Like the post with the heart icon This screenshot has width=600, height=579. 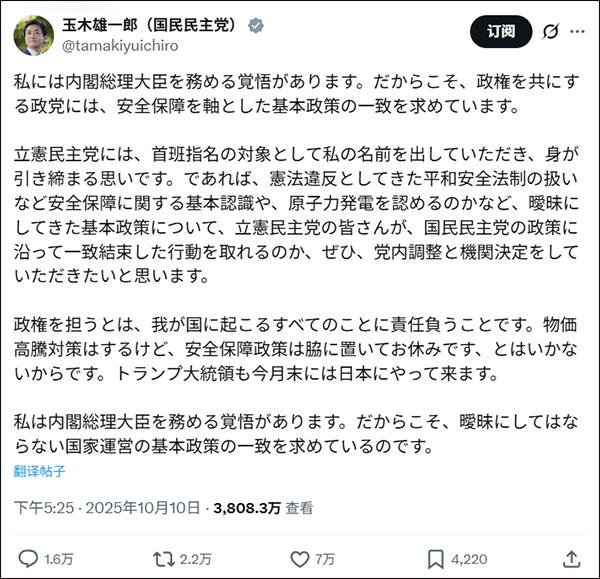coord(297,557)
